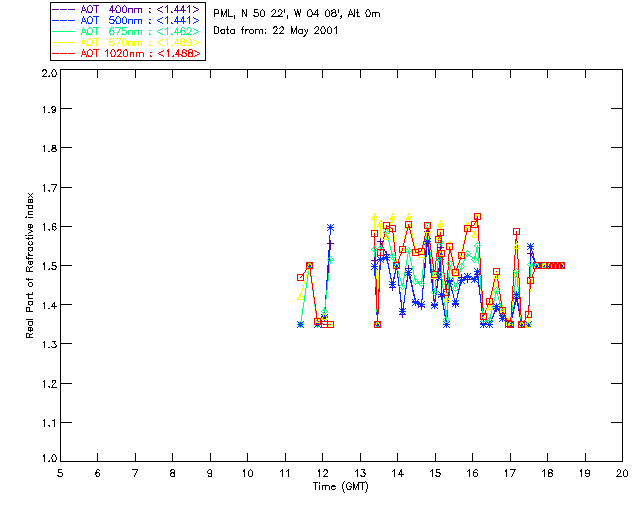Click the 20 hour tick on x-axis
Viewport: 640px width, 512px height.
[622, 472]
